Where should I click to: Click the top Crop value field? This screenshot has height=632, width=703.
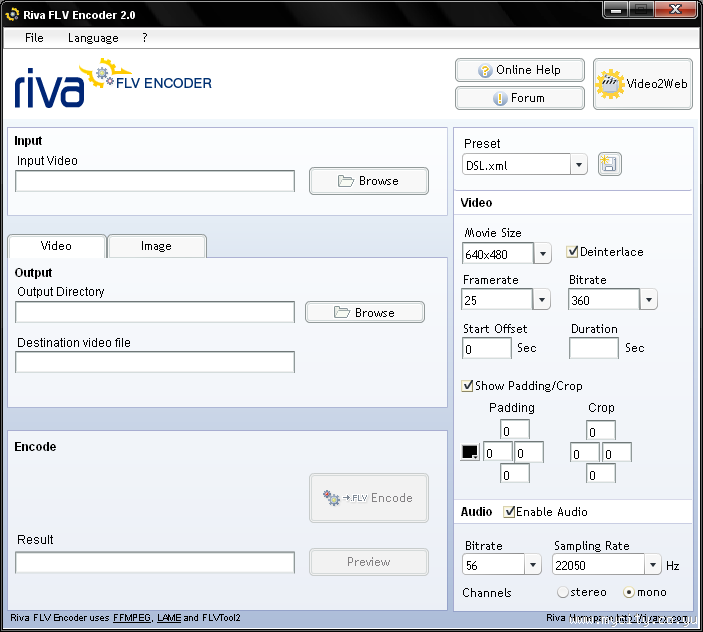click(x=601, y=430)
